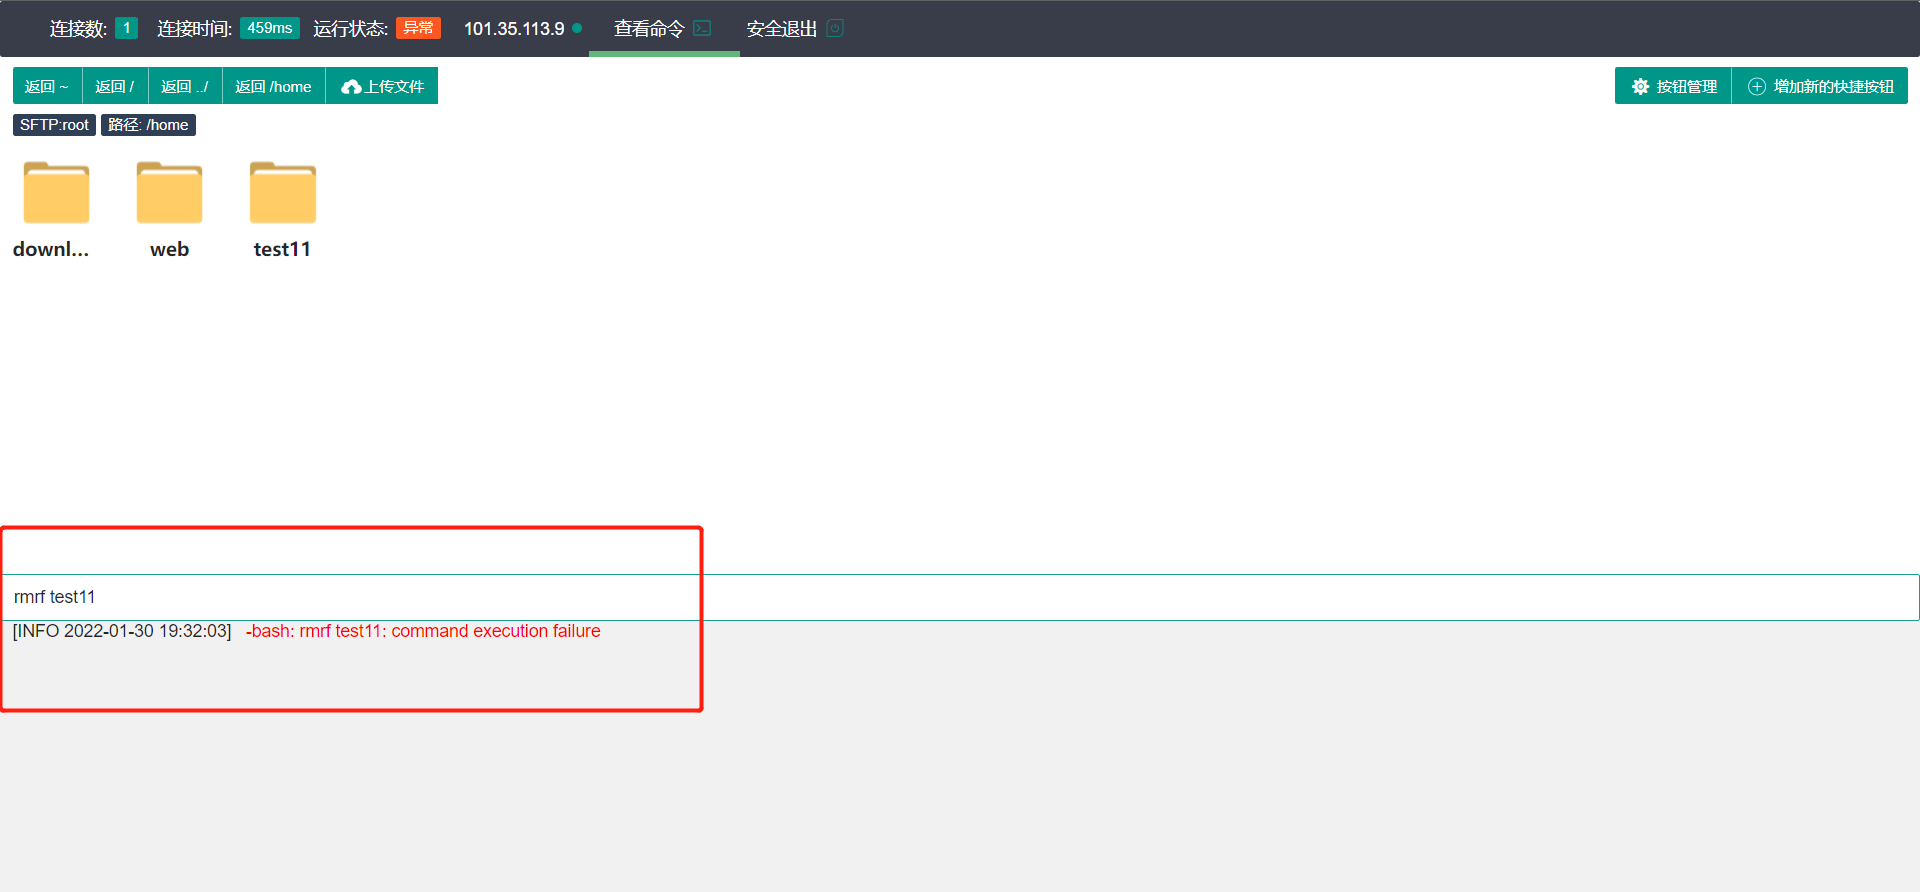Viewport: 1920px width, 892px height.
Task: Click the 返回 /home button
Action: [x=273, y=86]
